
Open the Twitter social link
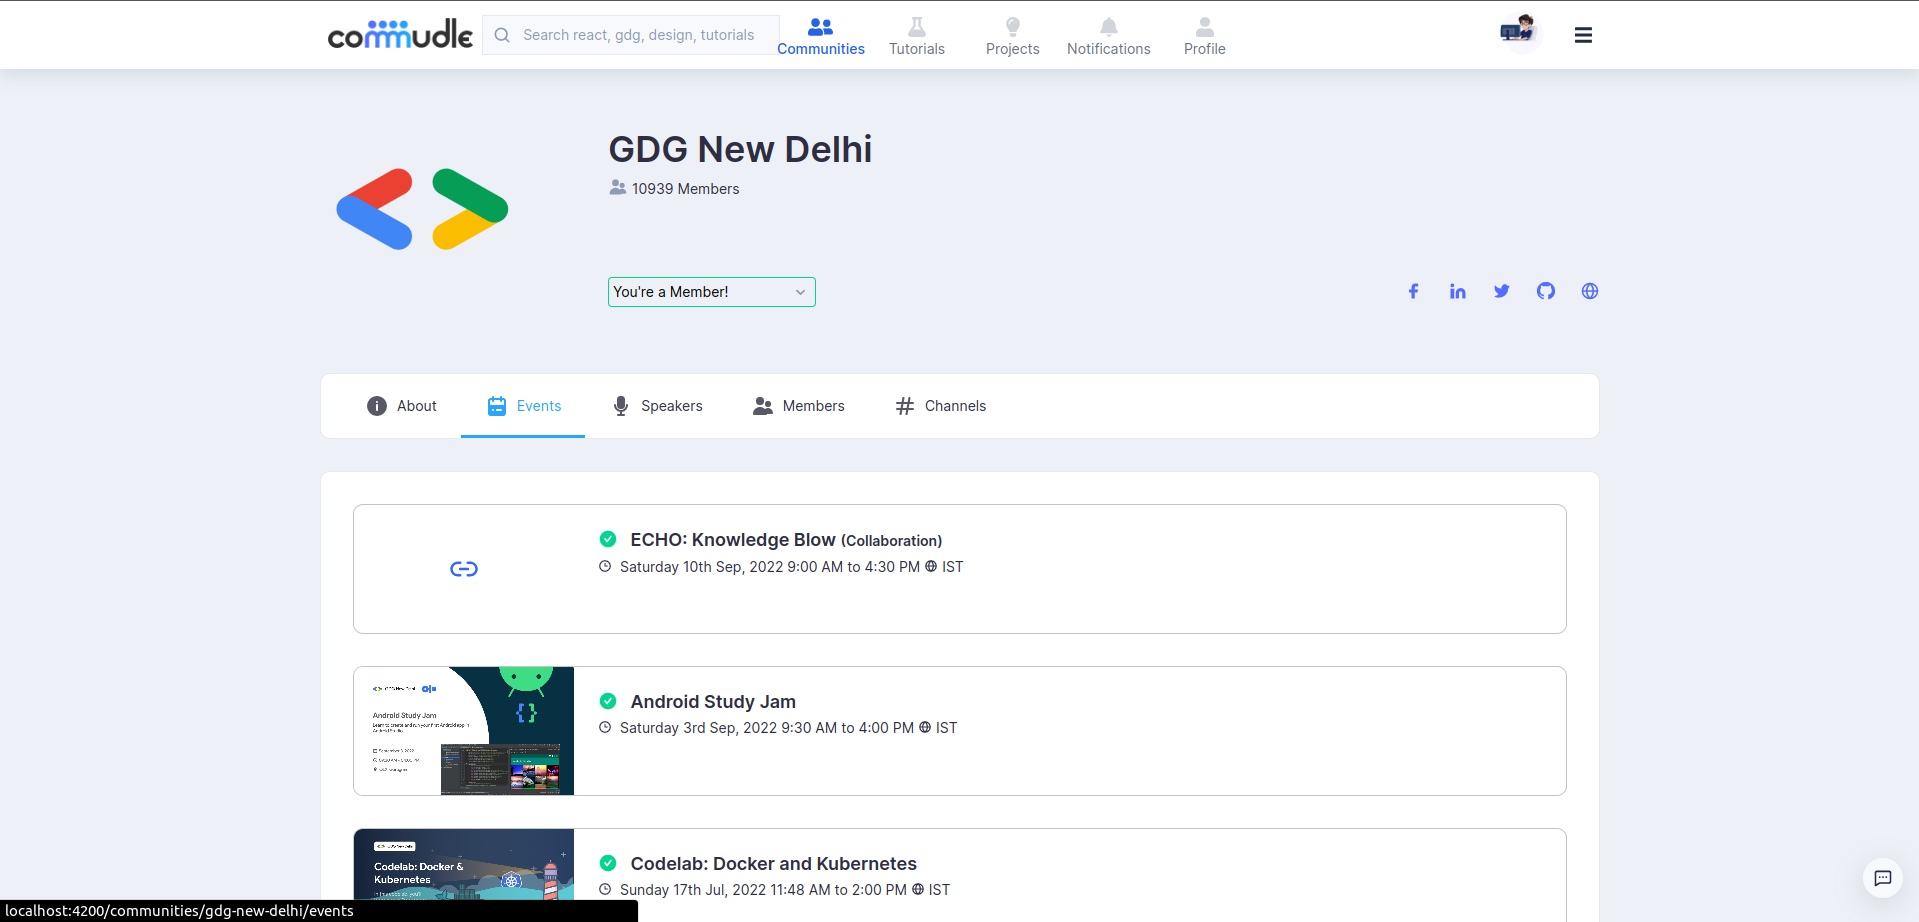(1502, 291)
